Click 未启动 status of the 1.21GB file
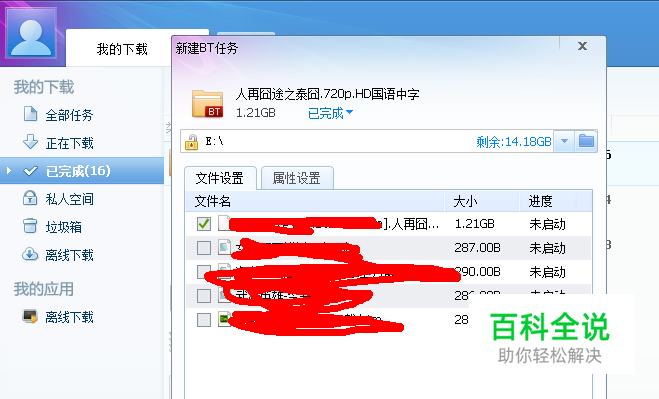This screenshot has width=659, height=399. click(548, 224)
